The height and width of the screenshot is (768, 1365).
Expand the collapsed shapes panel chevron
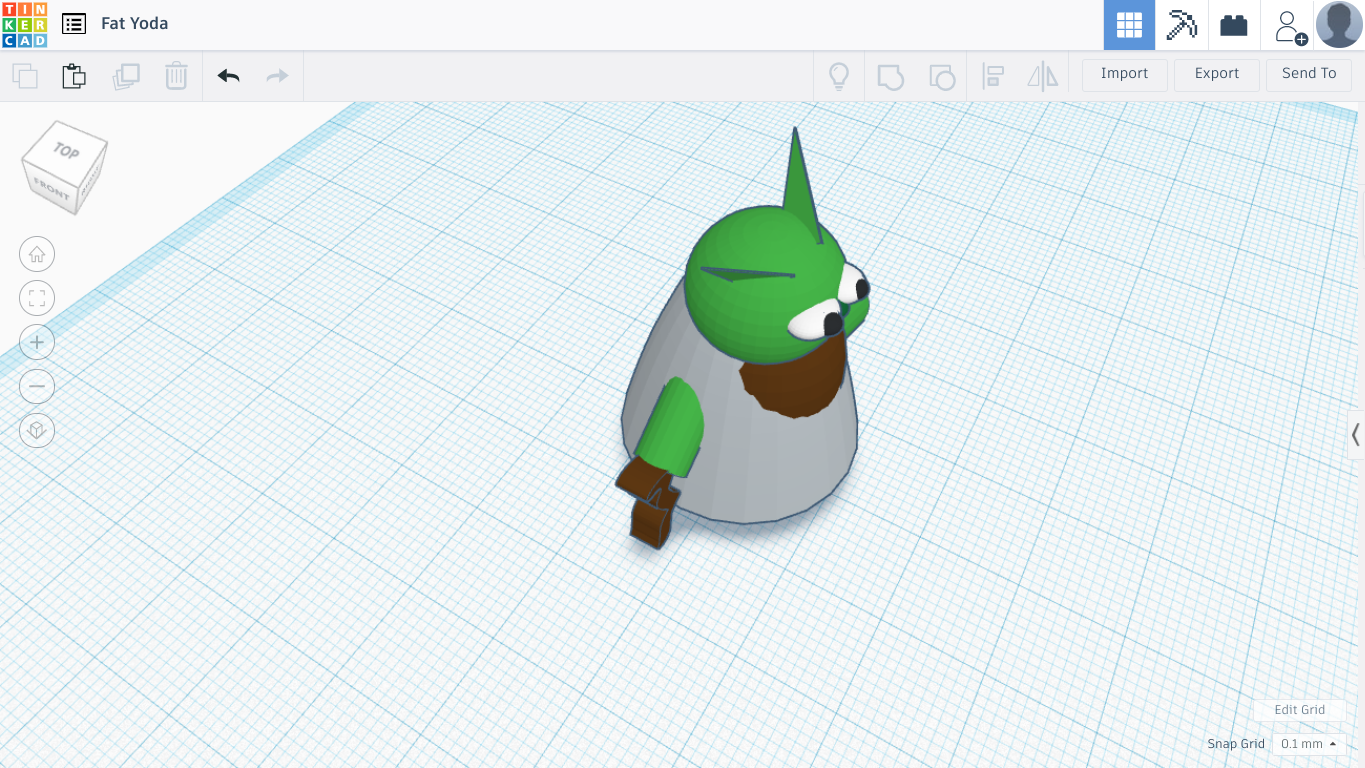click(x=1356, y=434)
